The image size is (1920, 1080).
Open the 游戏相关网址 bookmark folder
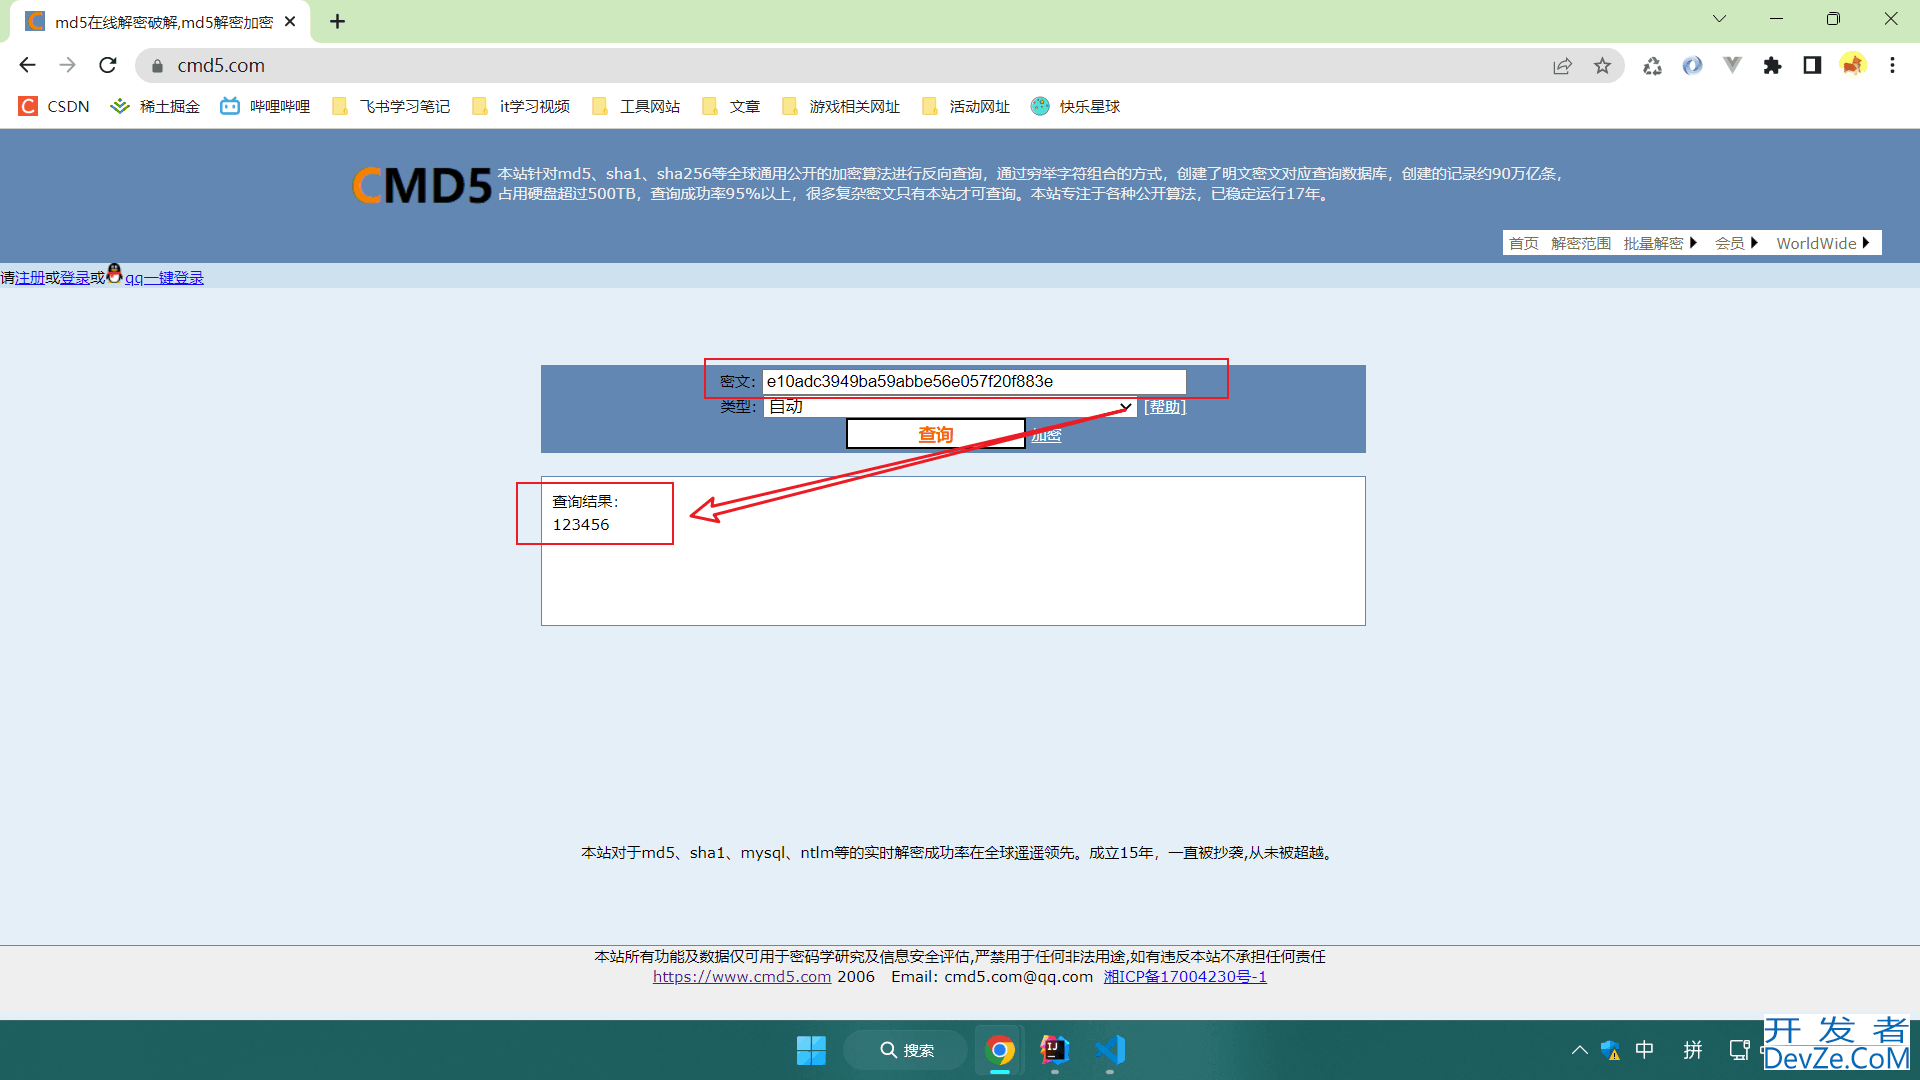click(841, 106)
